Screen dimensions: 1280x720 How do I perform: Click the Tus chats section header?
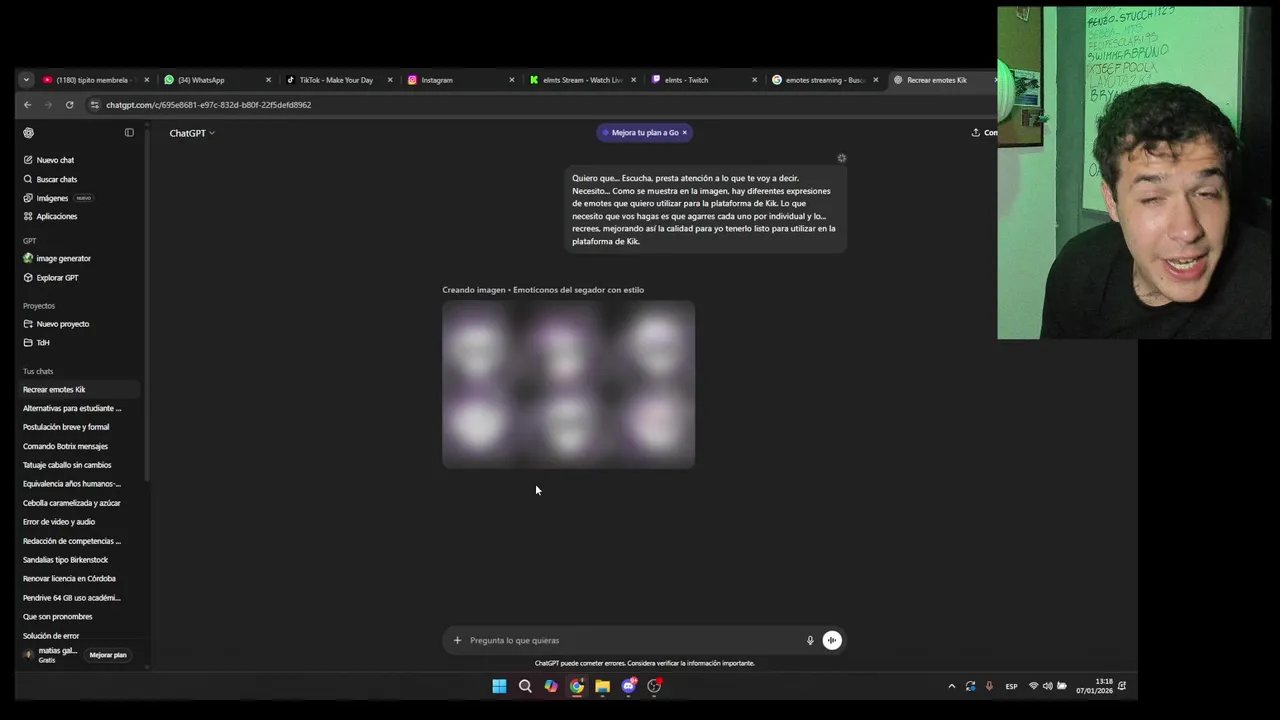coord(38,371)
